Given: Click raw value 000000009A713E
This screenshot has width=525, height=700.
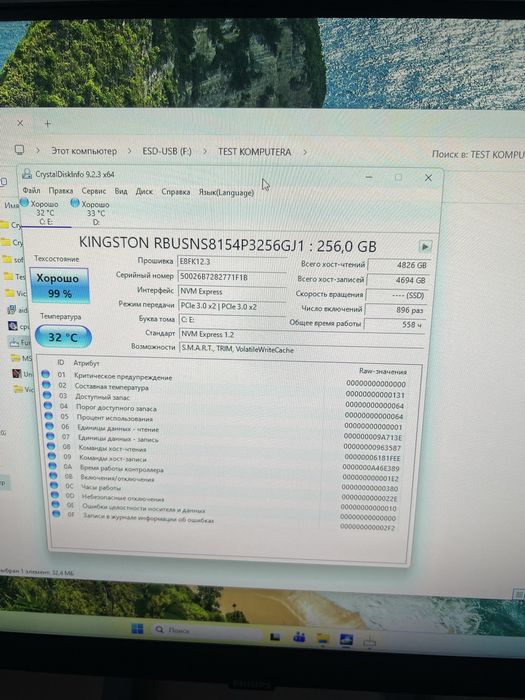Looking at the screenshot, I should click(373, 437).
